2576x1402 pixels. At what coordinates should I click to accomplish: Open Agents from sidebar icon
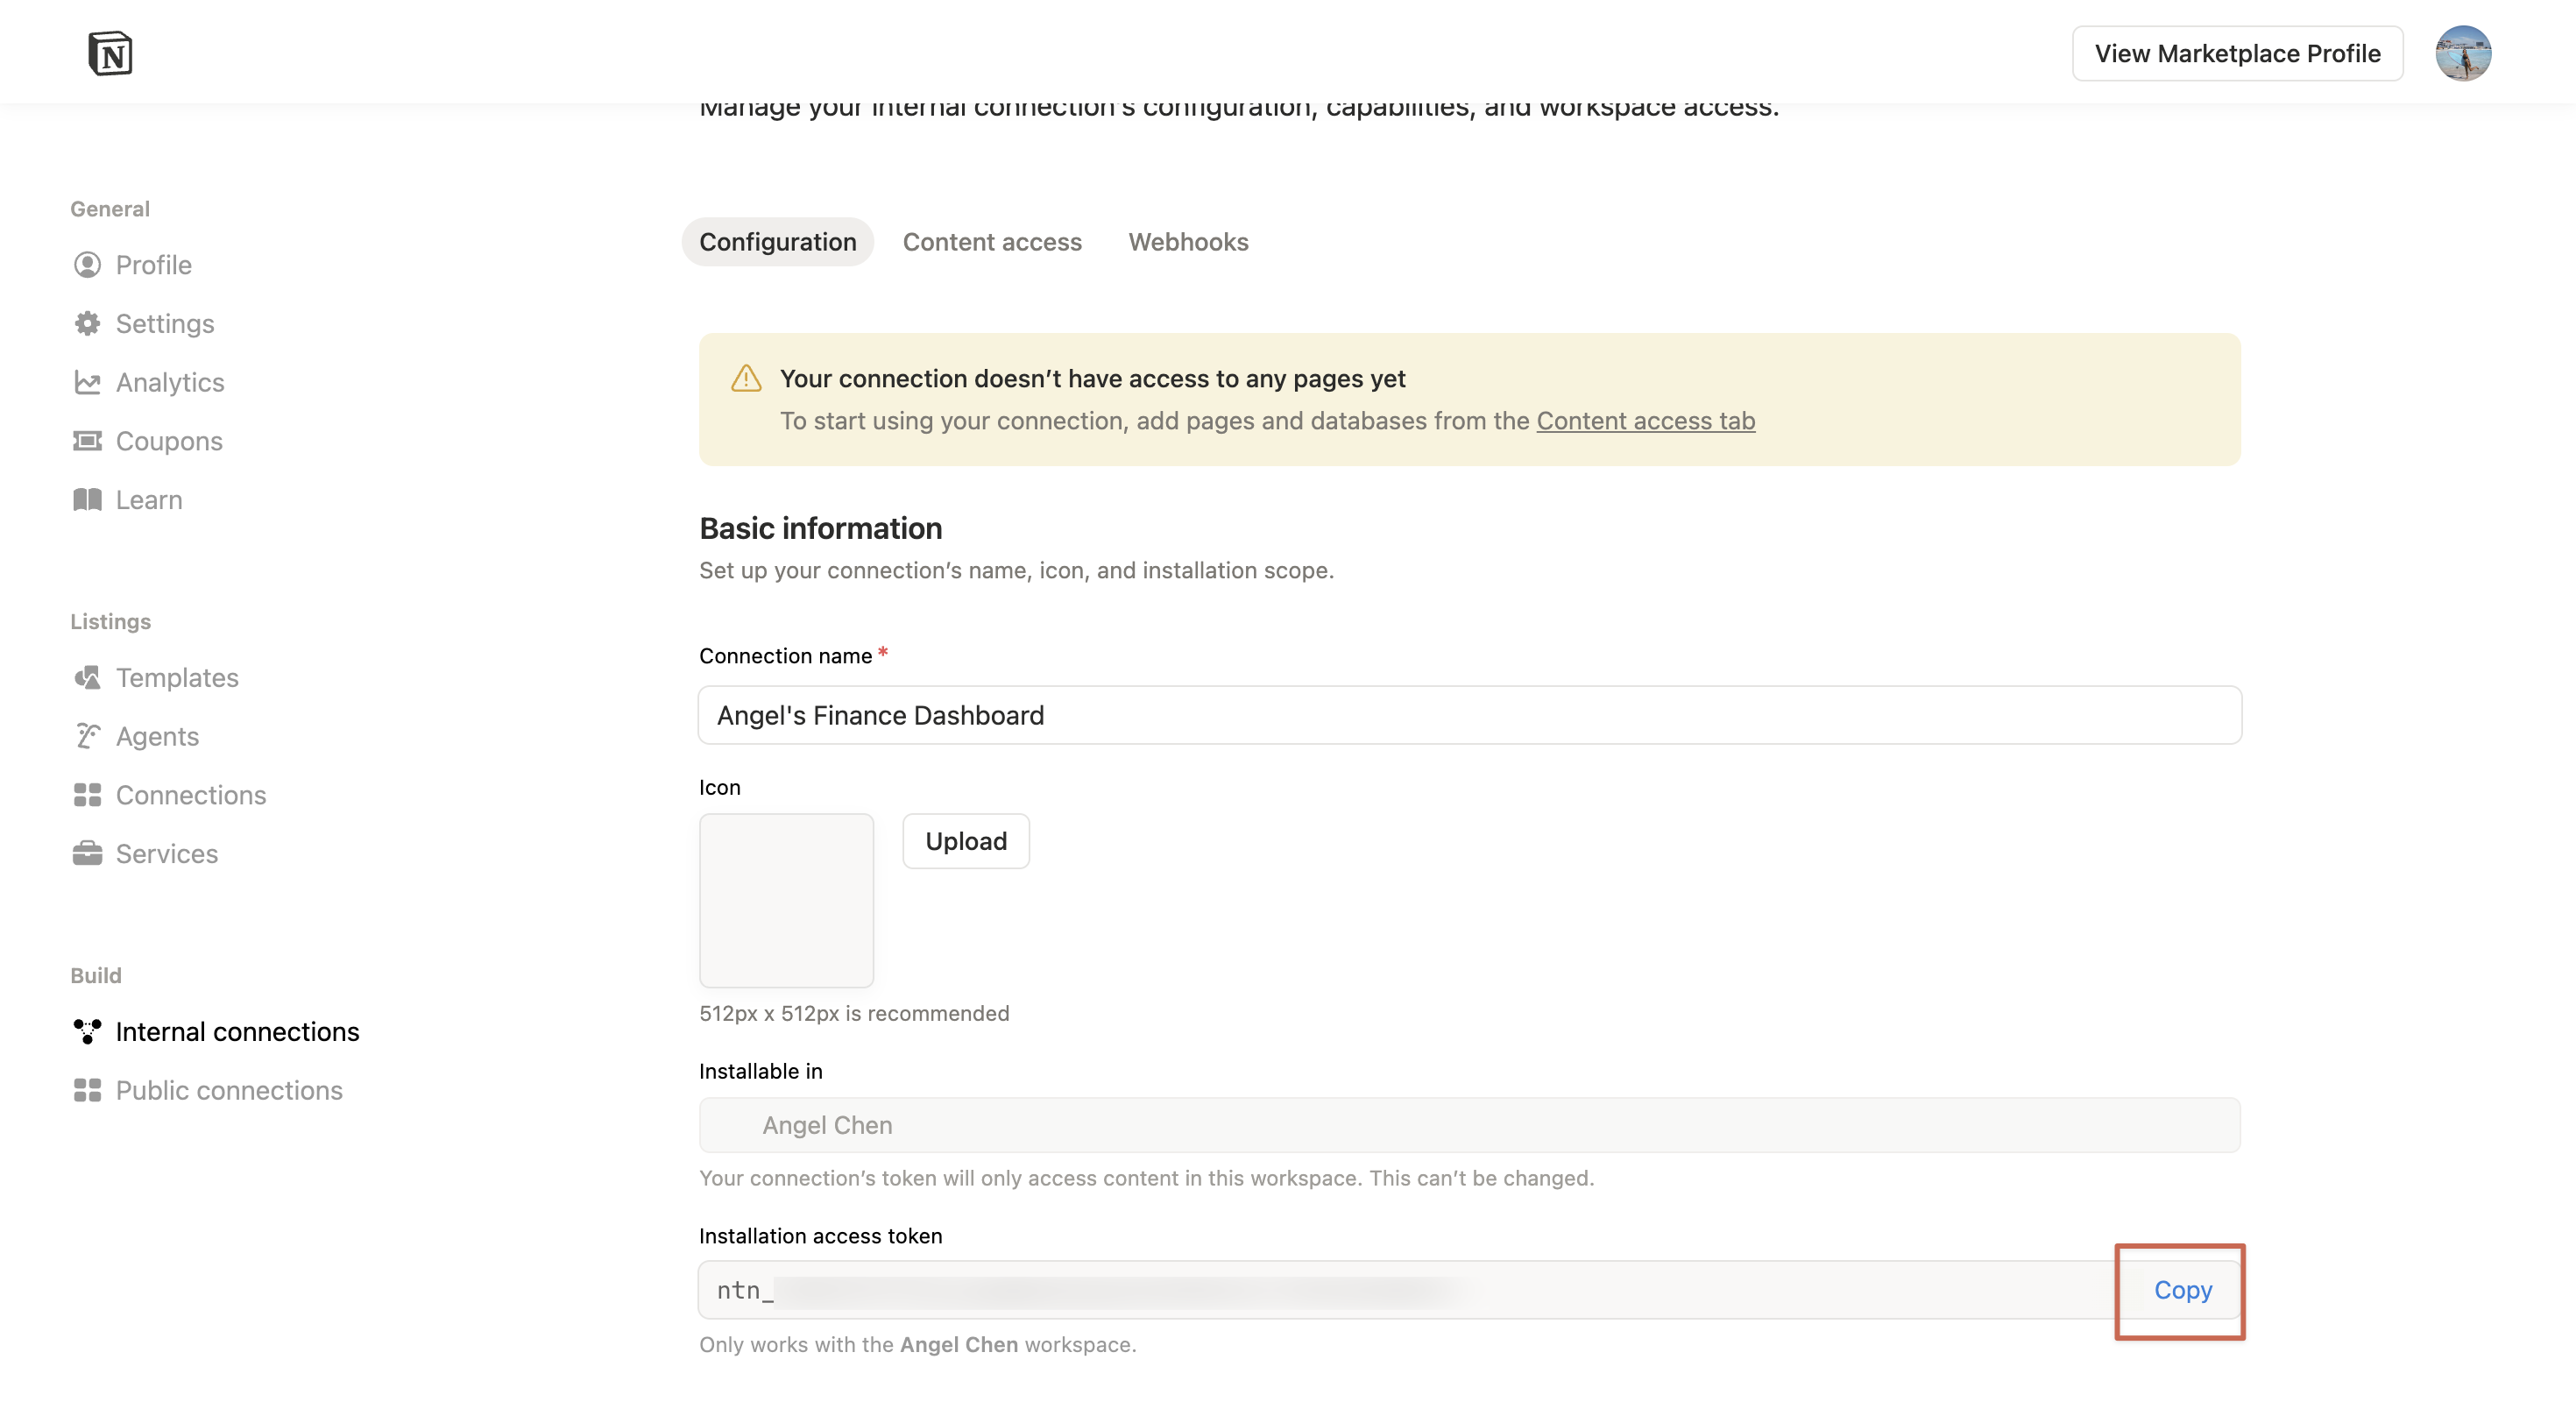[x=87, y=736]
